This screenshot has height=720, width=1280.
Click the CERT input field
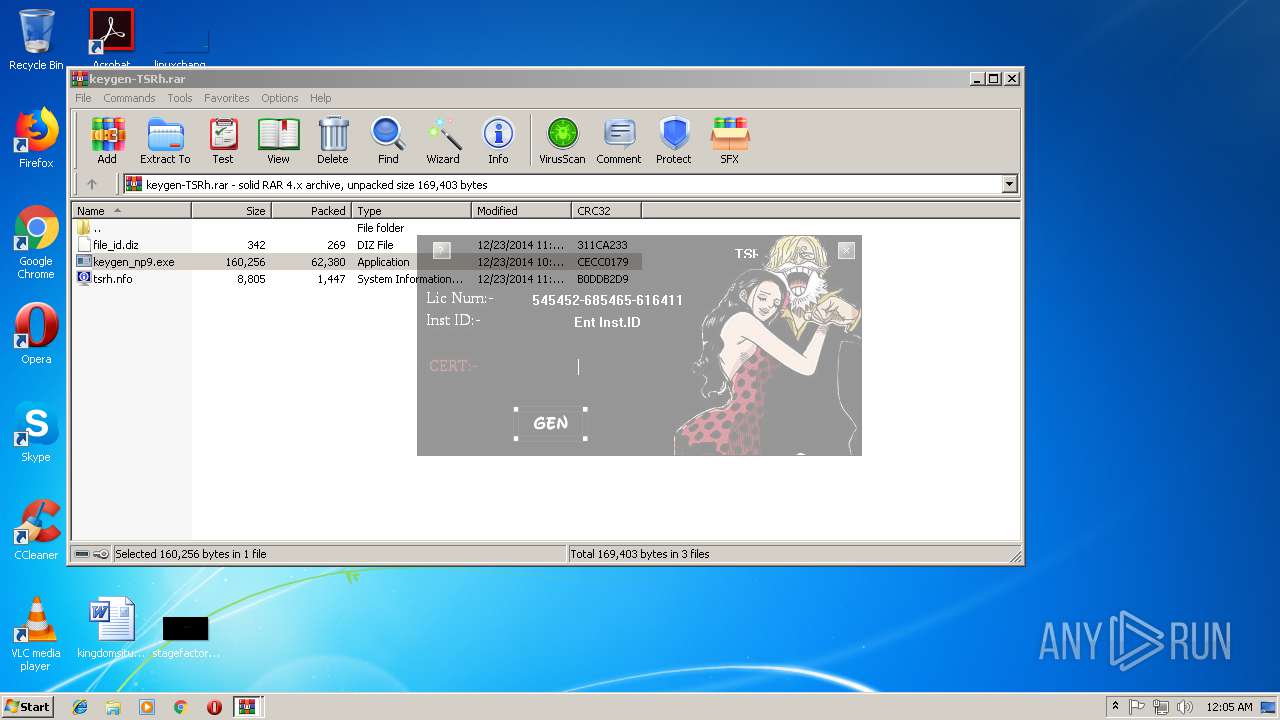578,366
